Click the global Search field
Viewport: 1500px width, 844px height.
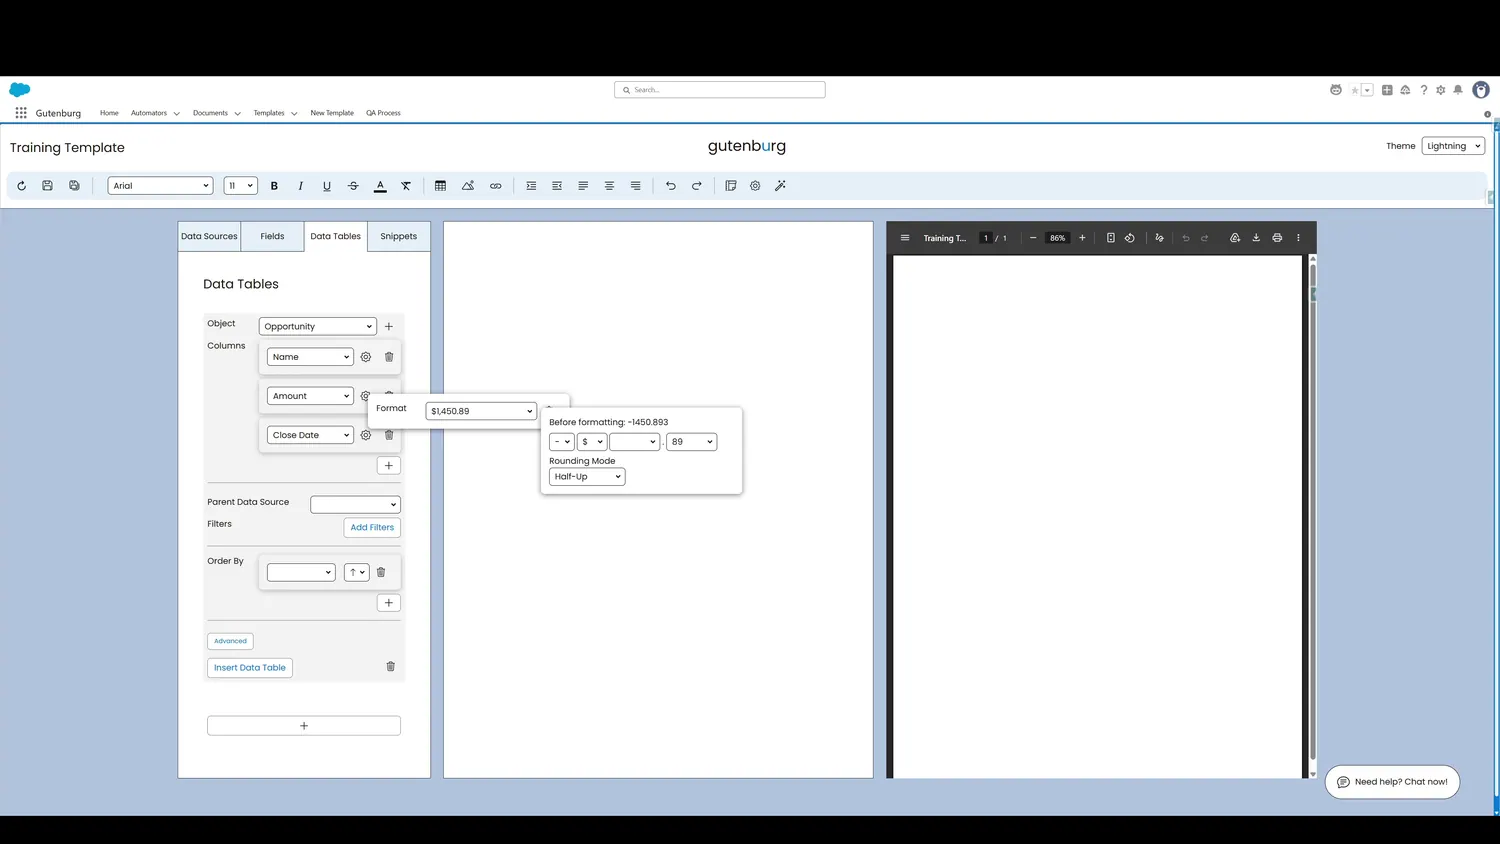pos(720,90)
